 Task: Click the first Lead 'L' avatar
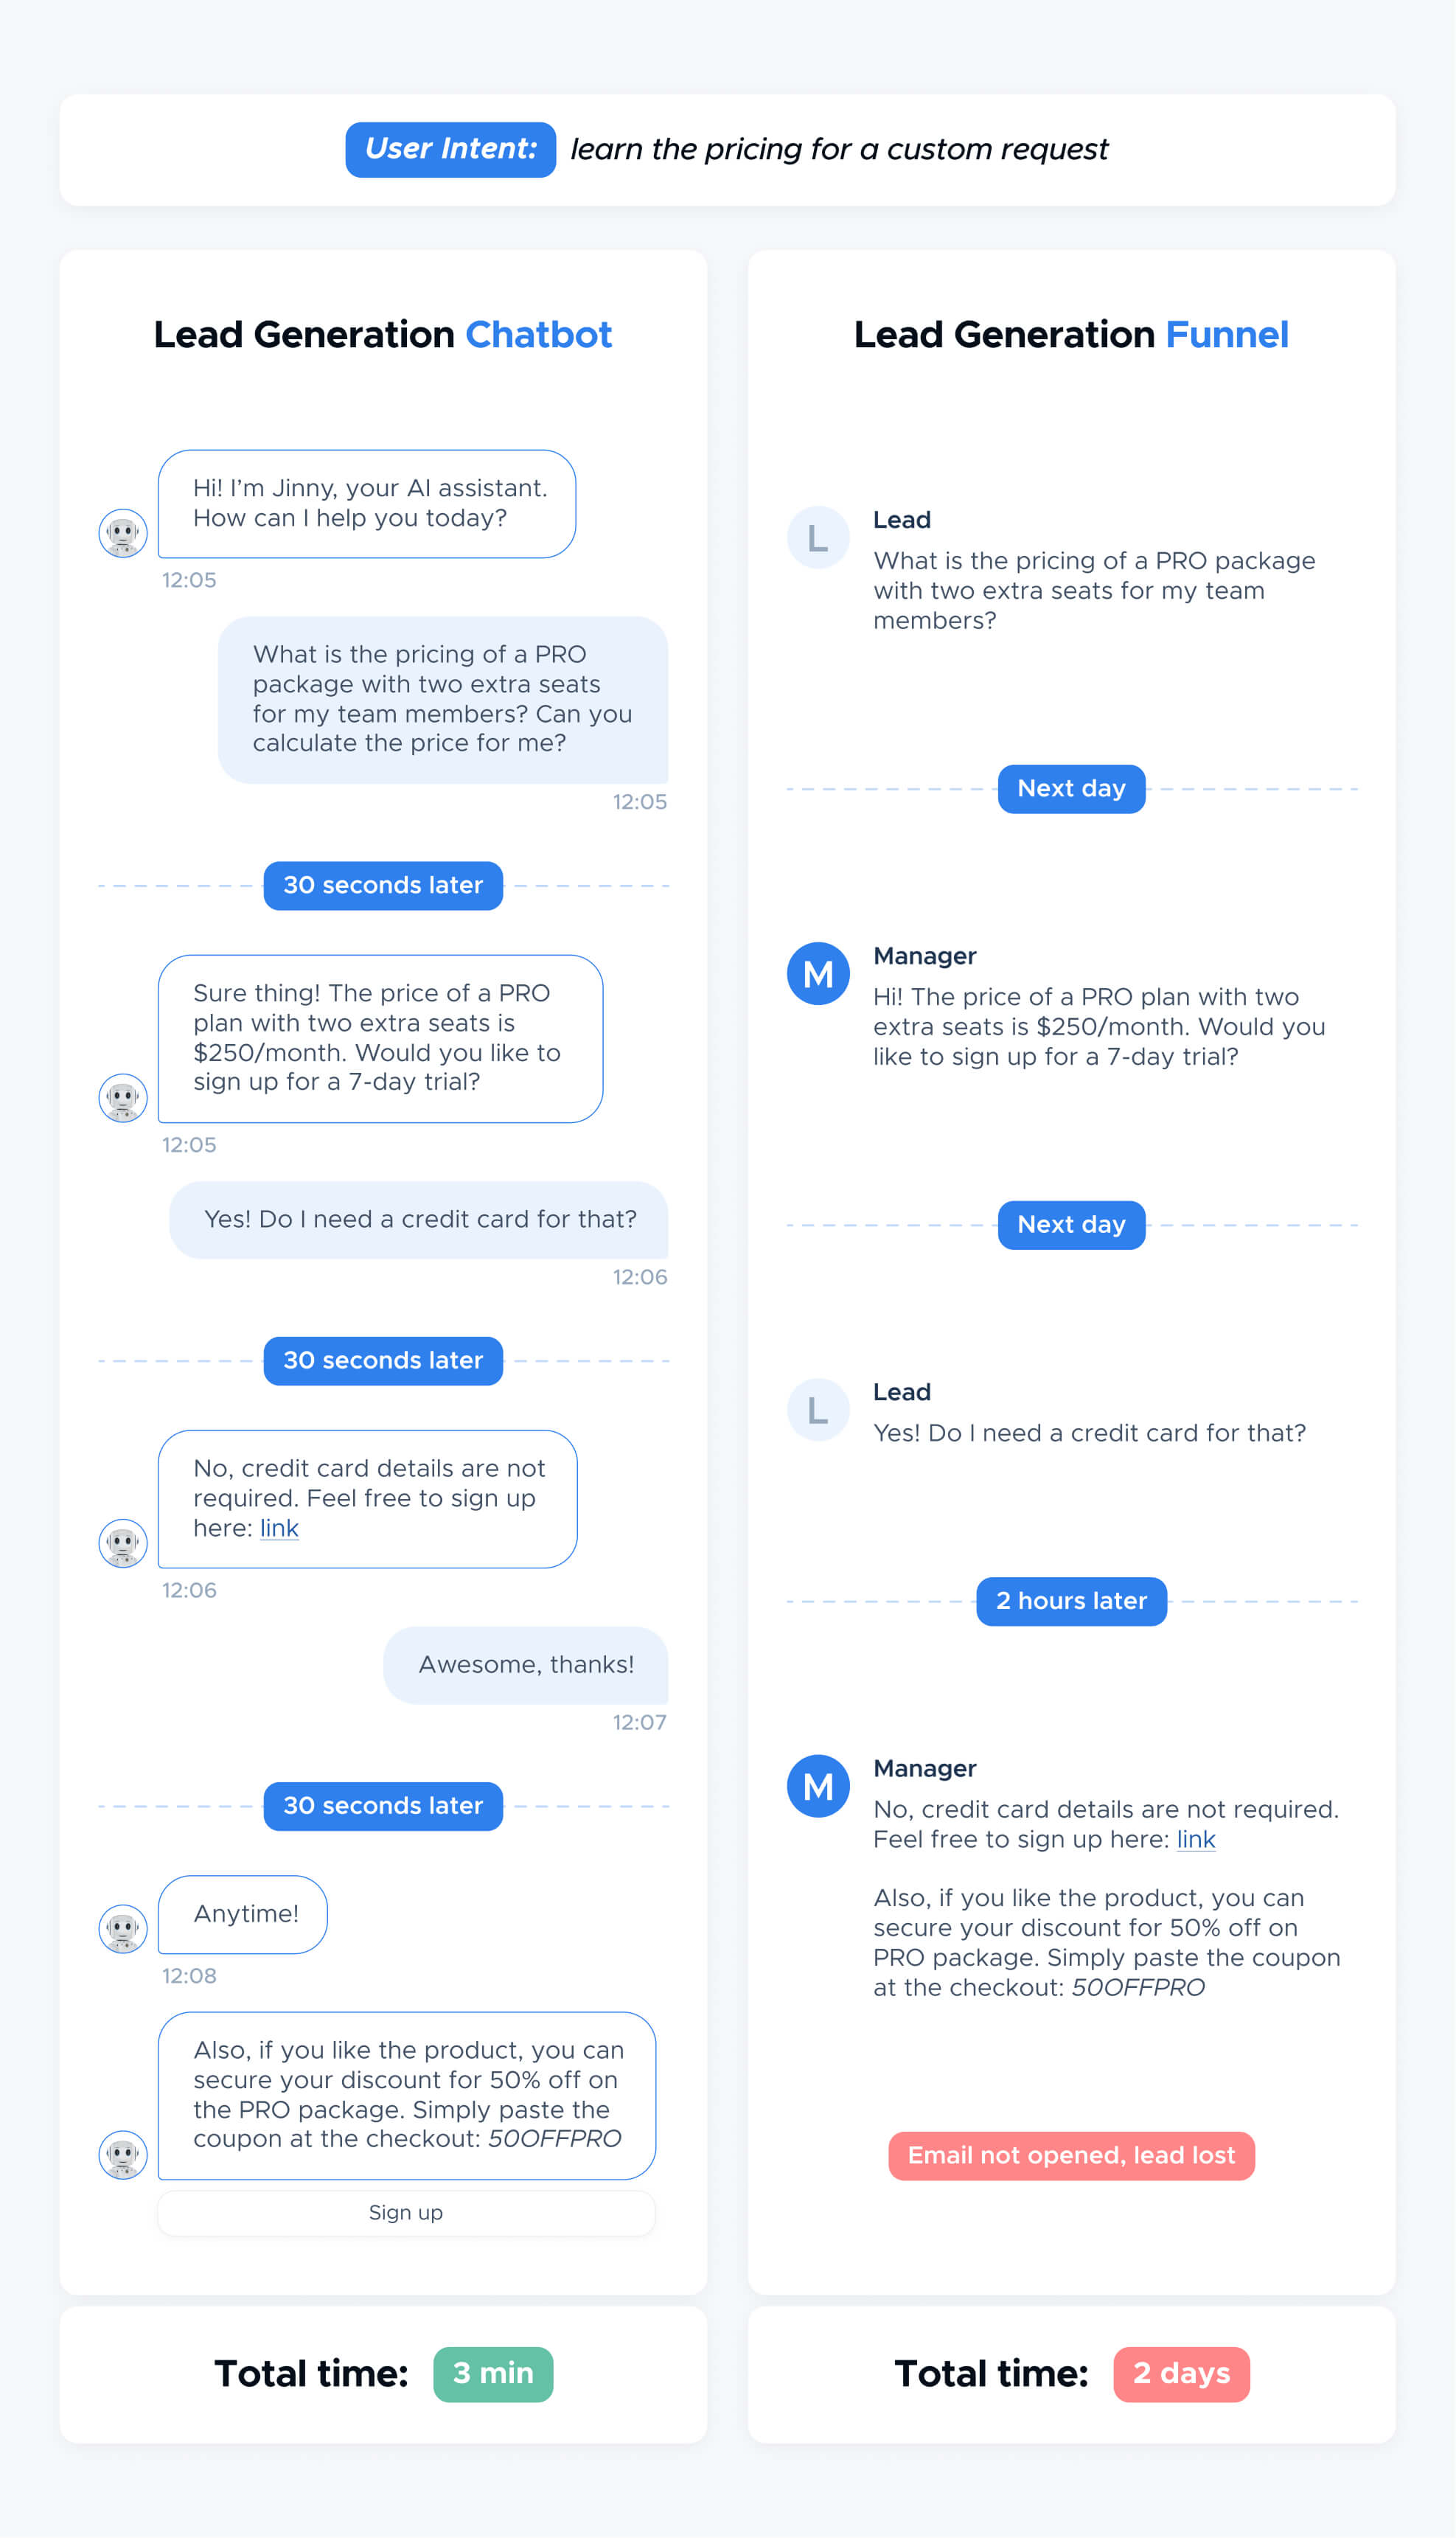(x=818, y=538)
